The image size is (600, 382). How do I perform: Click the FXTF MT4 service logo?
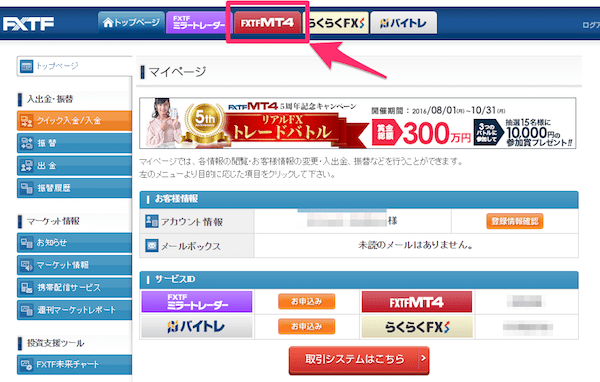pos(417,302)
